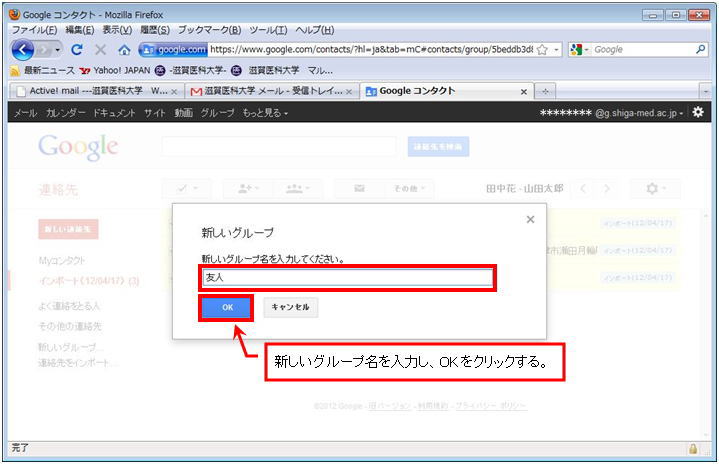Click the Google logo

[x=78, y=147]
